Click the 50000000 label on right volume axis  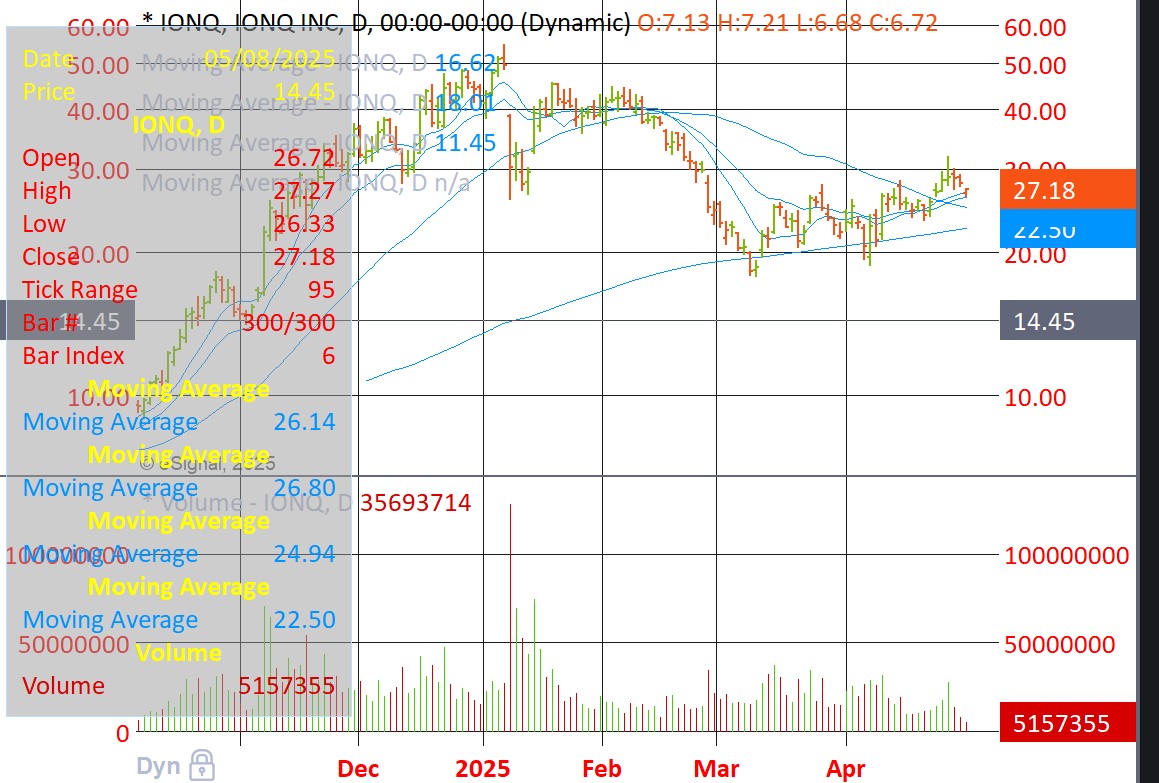[1060, 644]
